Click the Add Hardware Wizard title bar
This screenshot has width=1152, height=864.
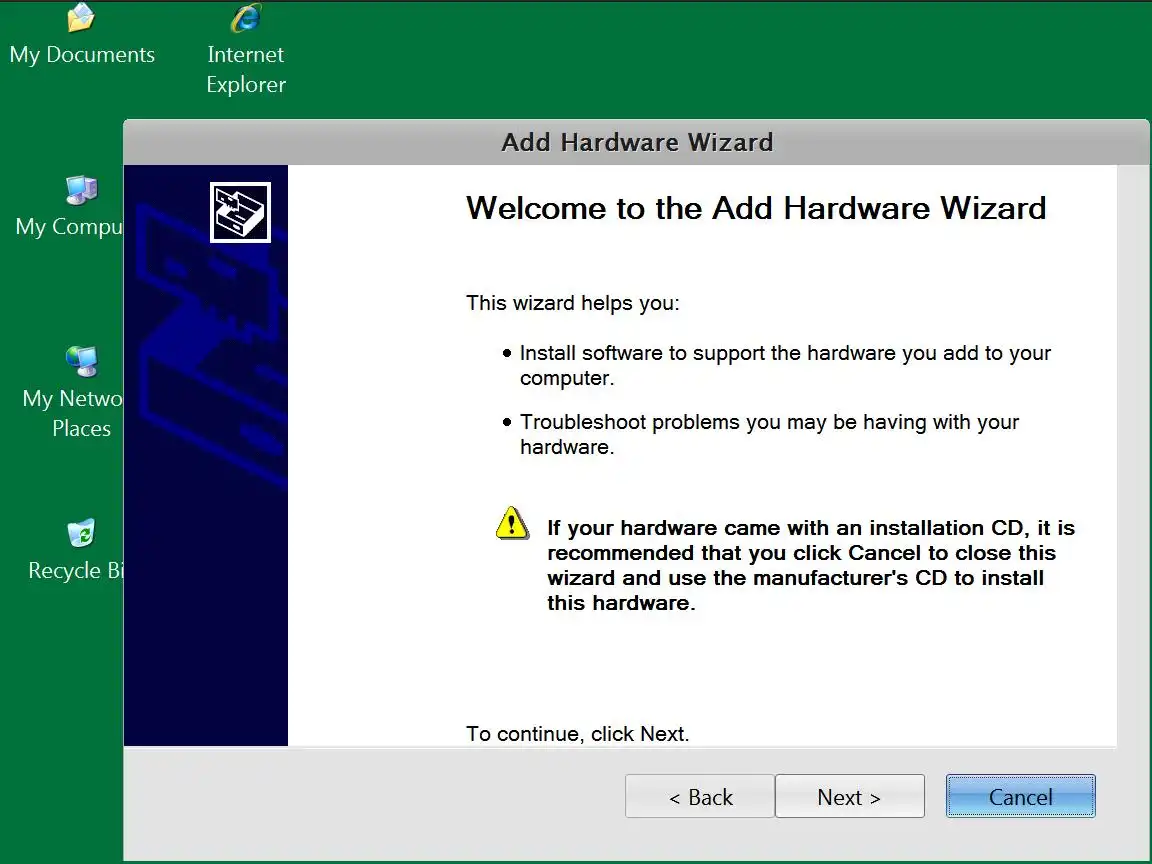coord(636,142)
